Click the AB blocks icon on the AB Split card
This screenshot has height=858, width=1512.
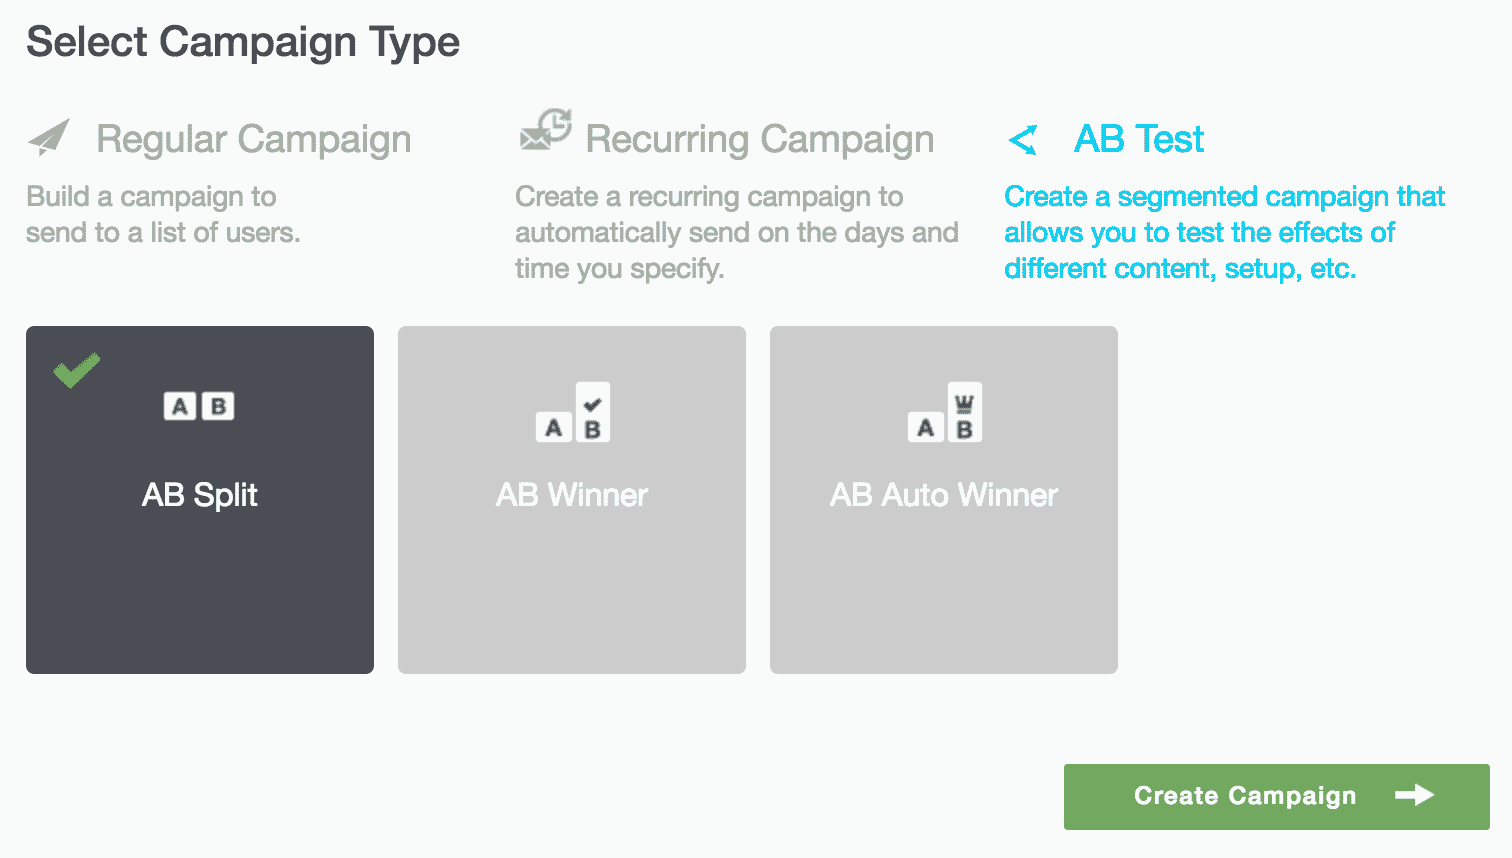[199, 406]
